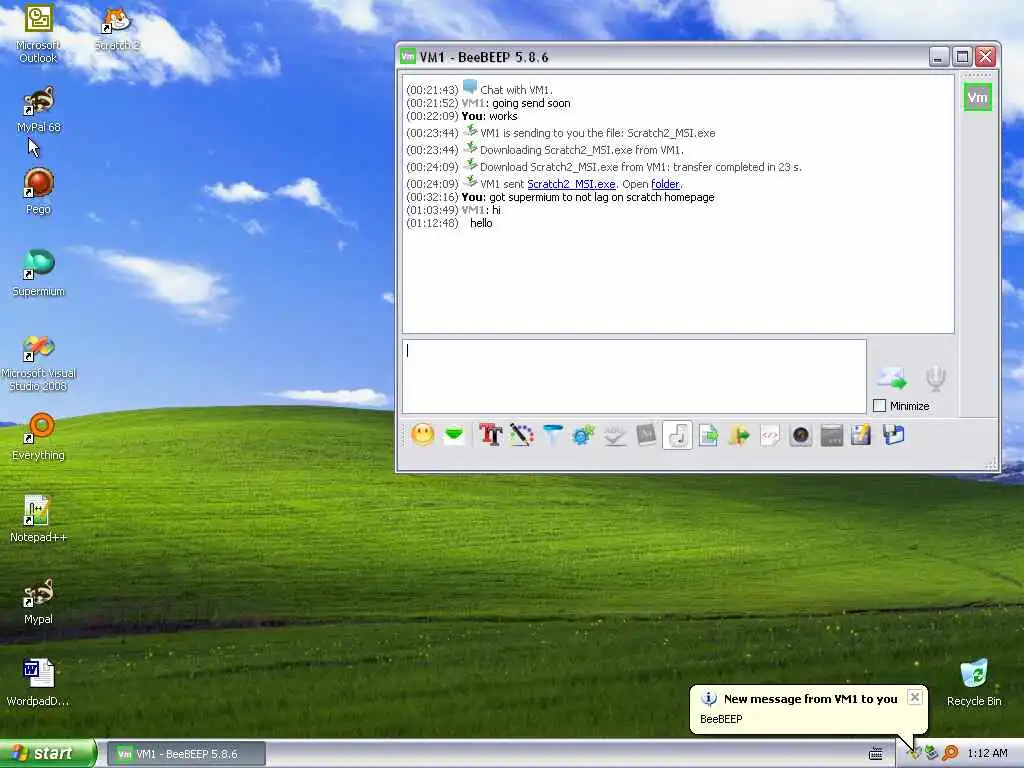The image size is (1024, 768).
Task: Select the Pego red ball desktop shortcut
Action: (38, 192)
